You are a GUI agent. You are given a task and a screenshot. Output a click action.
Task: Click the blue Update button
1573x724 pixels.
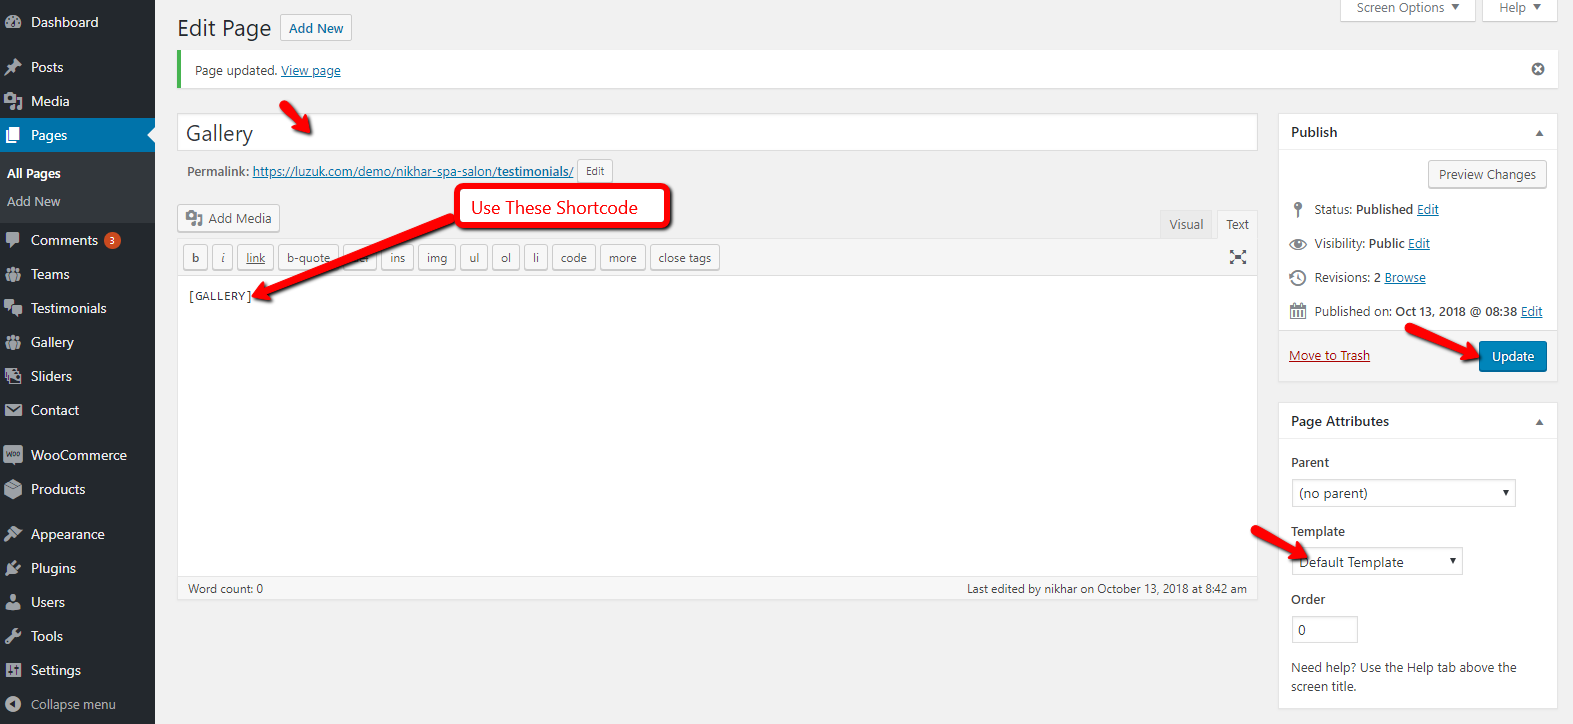1512,356
